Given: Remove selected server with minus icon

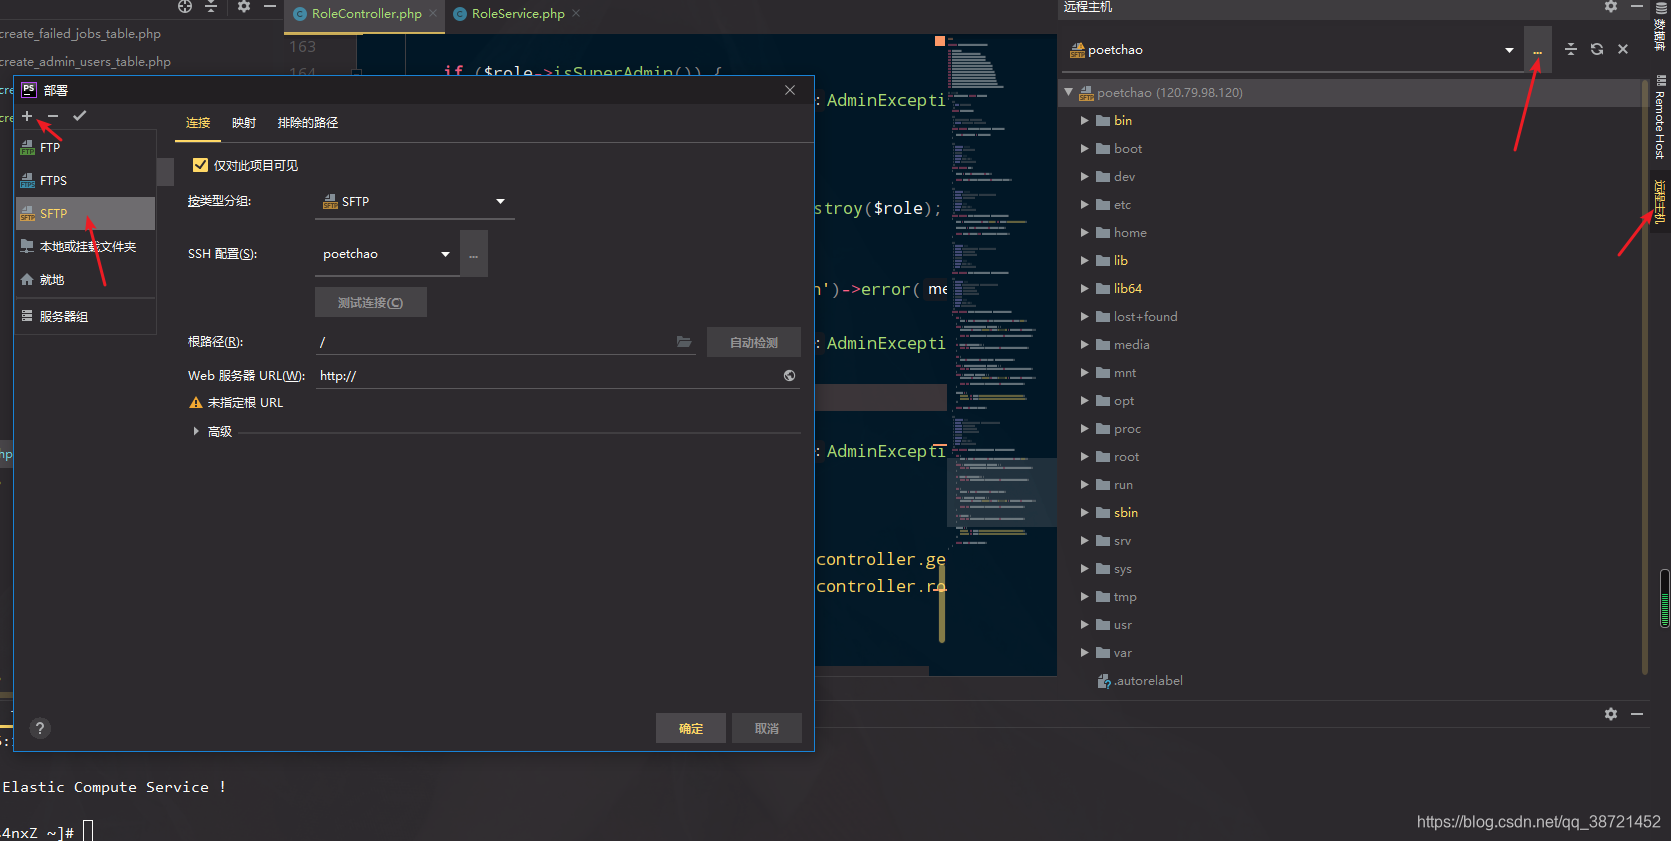Looking at the screenshot, I should (x=53, y=116).
